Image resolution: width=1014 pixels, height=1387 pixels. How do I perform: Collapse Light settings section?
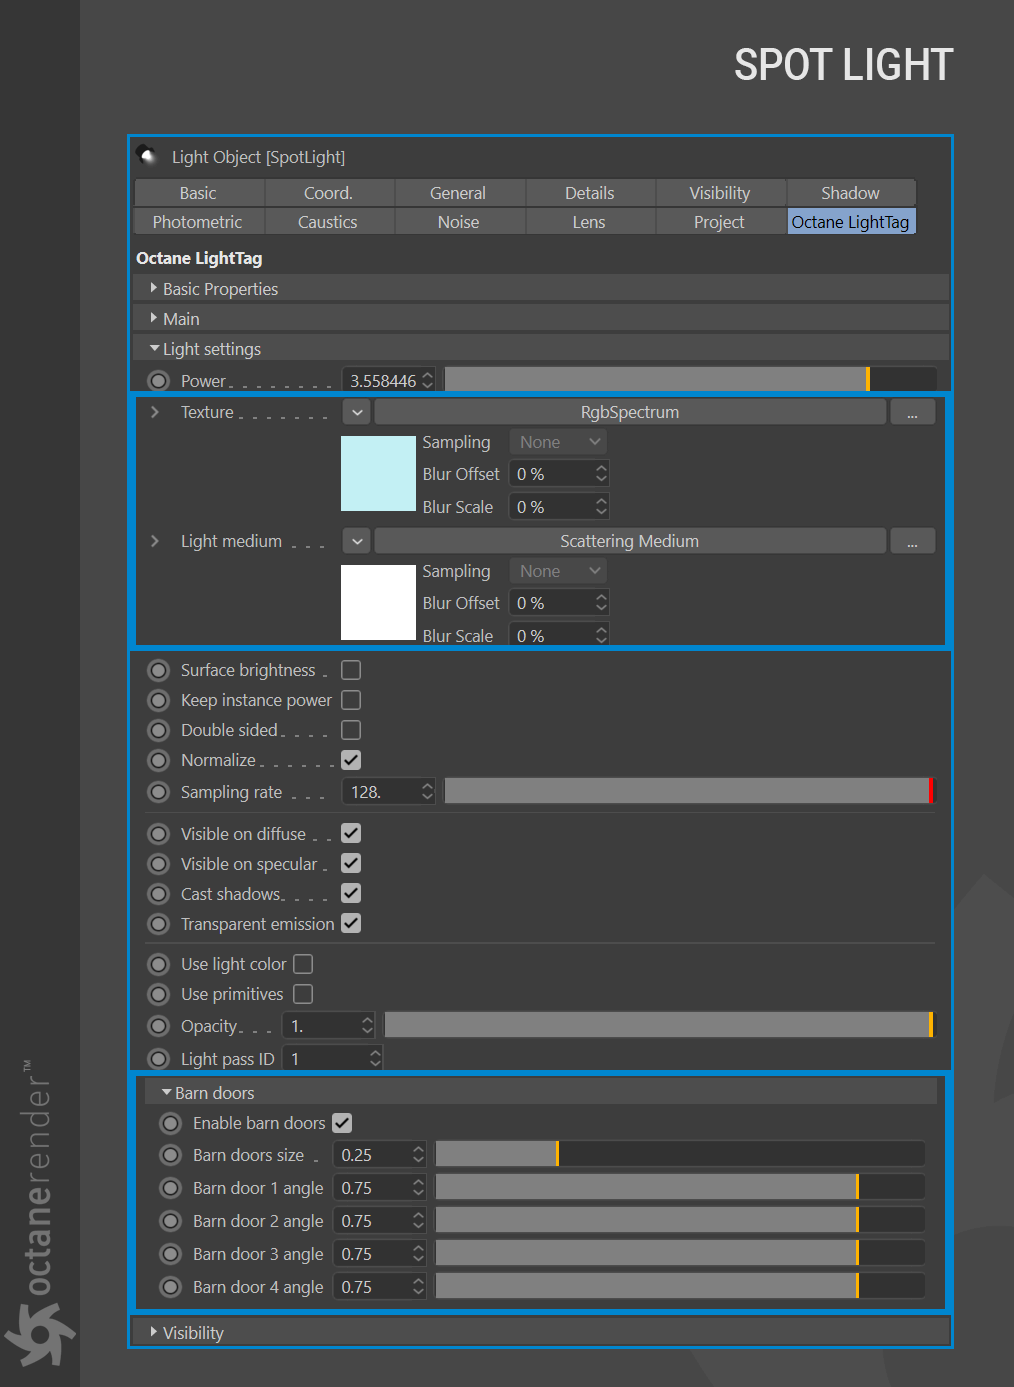tap(154, 348)
